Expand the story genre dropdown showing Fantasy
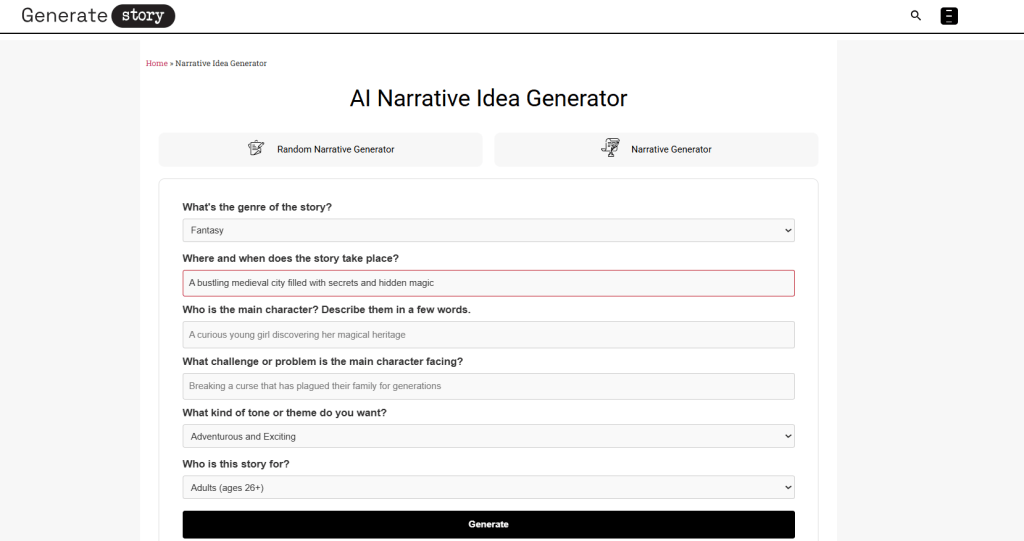Image resolution: width=1024 pixels, height=541 pixels. tap(488, 231)
